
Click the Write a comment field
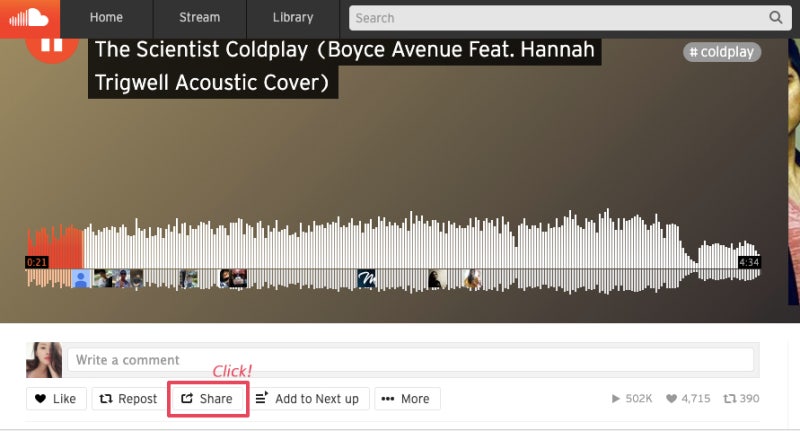(411, 360)
